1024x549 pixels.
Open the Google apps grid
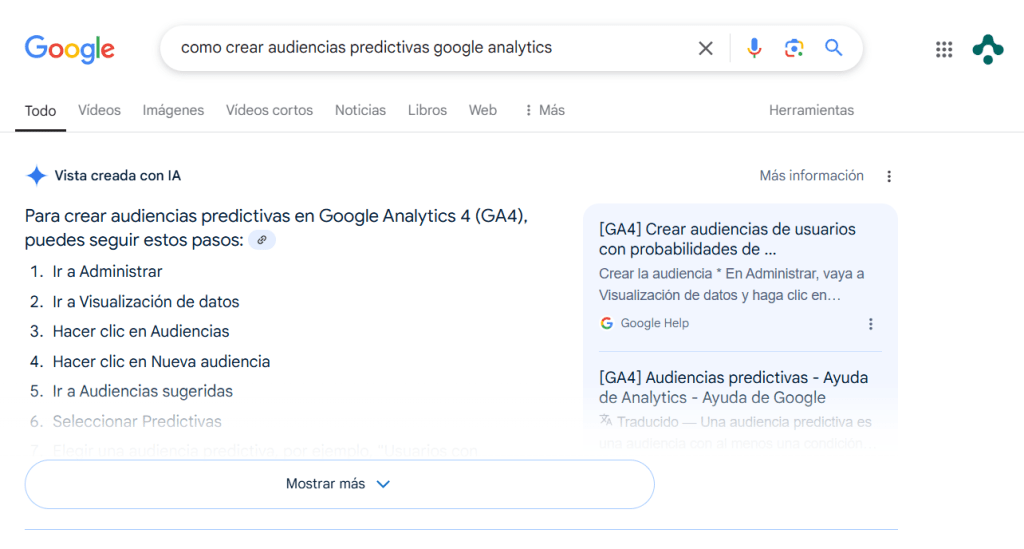[943, 49]
